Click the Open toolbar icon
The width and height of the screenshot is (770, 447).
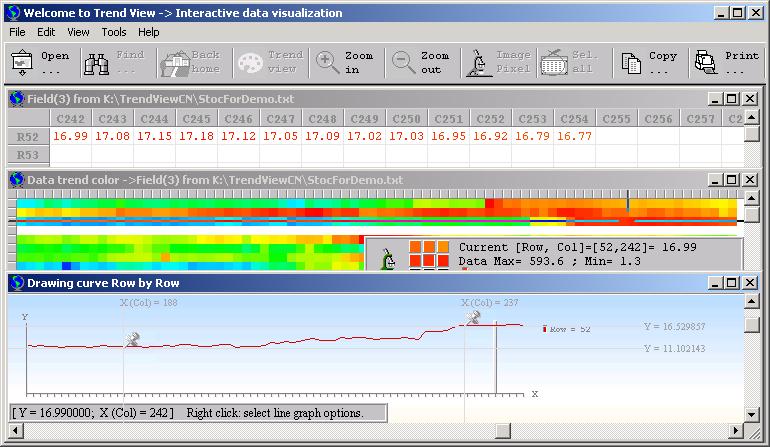coord(22,62)
